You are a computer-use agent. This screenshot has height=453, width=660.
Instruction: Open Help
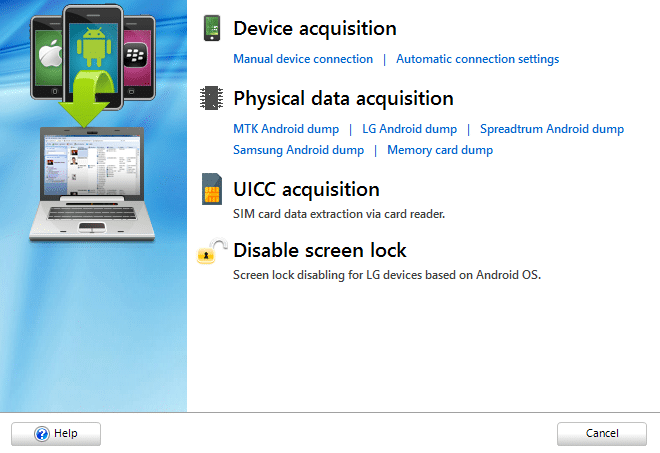coord(56,434)
